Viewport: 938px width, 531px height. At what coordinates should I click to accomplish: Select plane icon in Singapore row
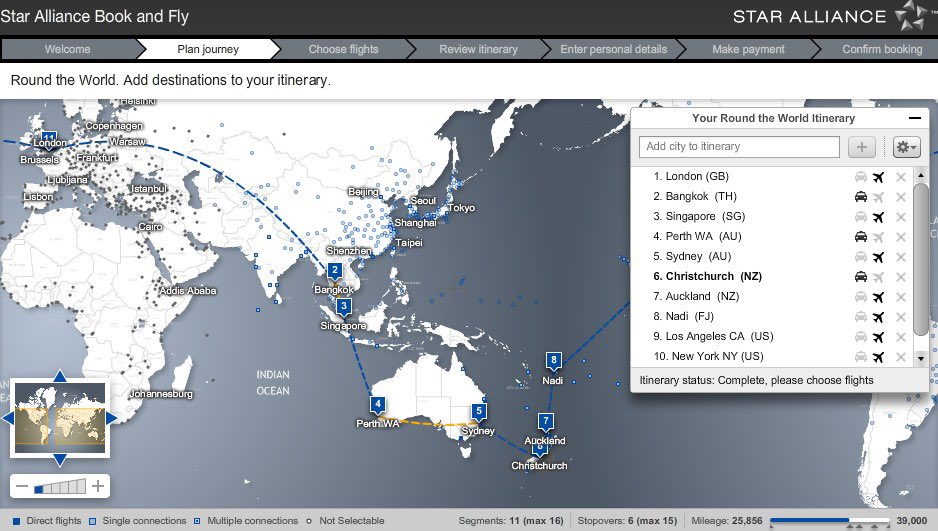coord(878,217)
